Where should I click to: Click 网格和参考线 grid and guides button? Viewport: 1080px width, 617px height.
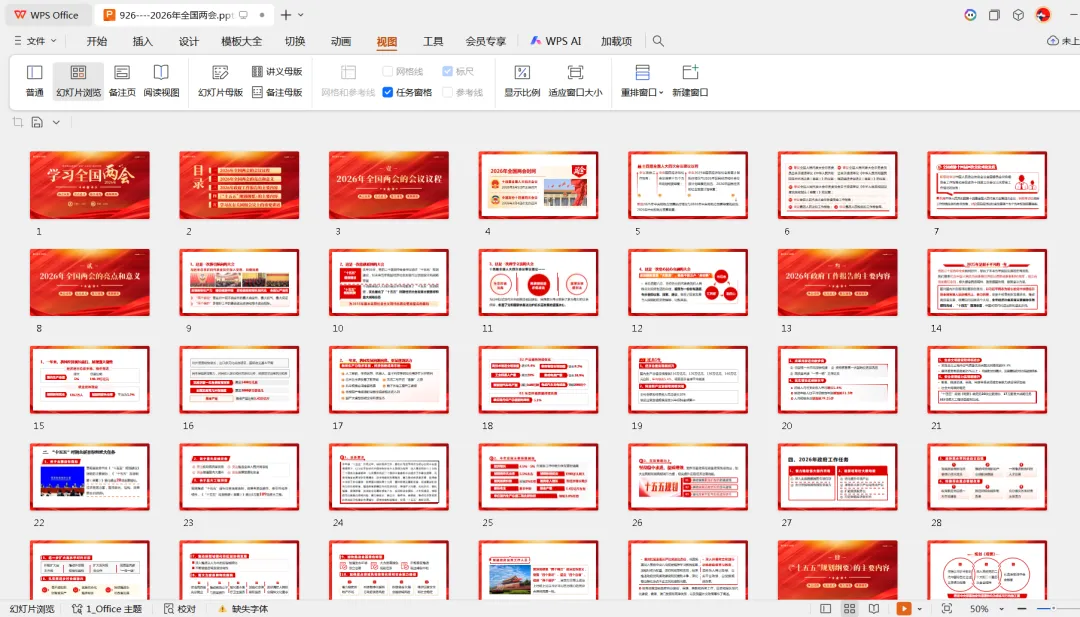coord(348,81)
